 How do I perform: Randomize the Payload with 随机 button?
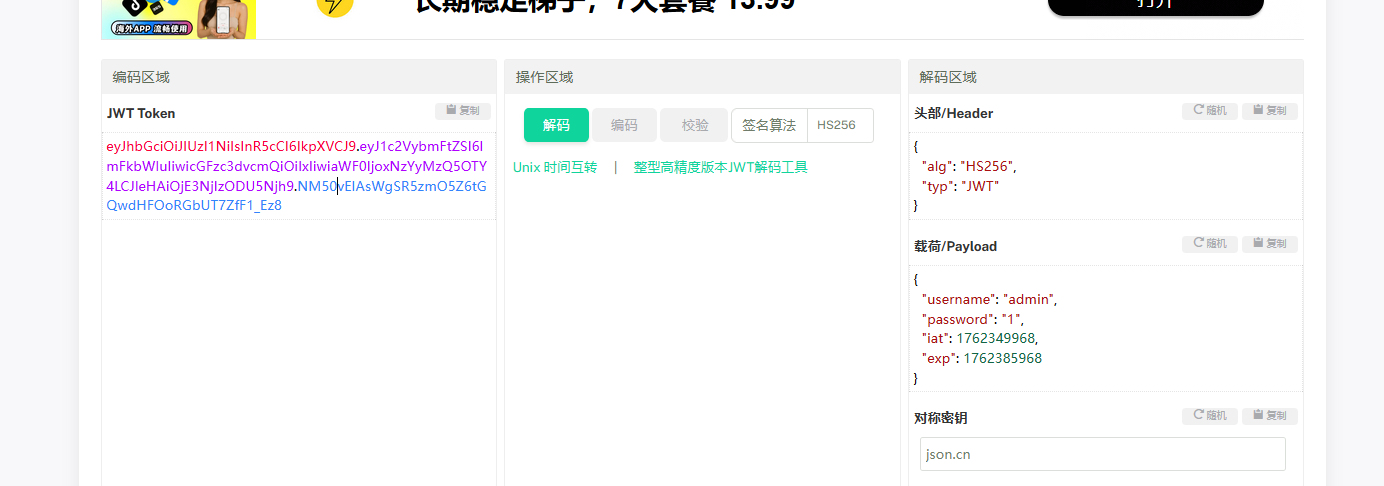pyautogui.click(x=1210, y=244)
